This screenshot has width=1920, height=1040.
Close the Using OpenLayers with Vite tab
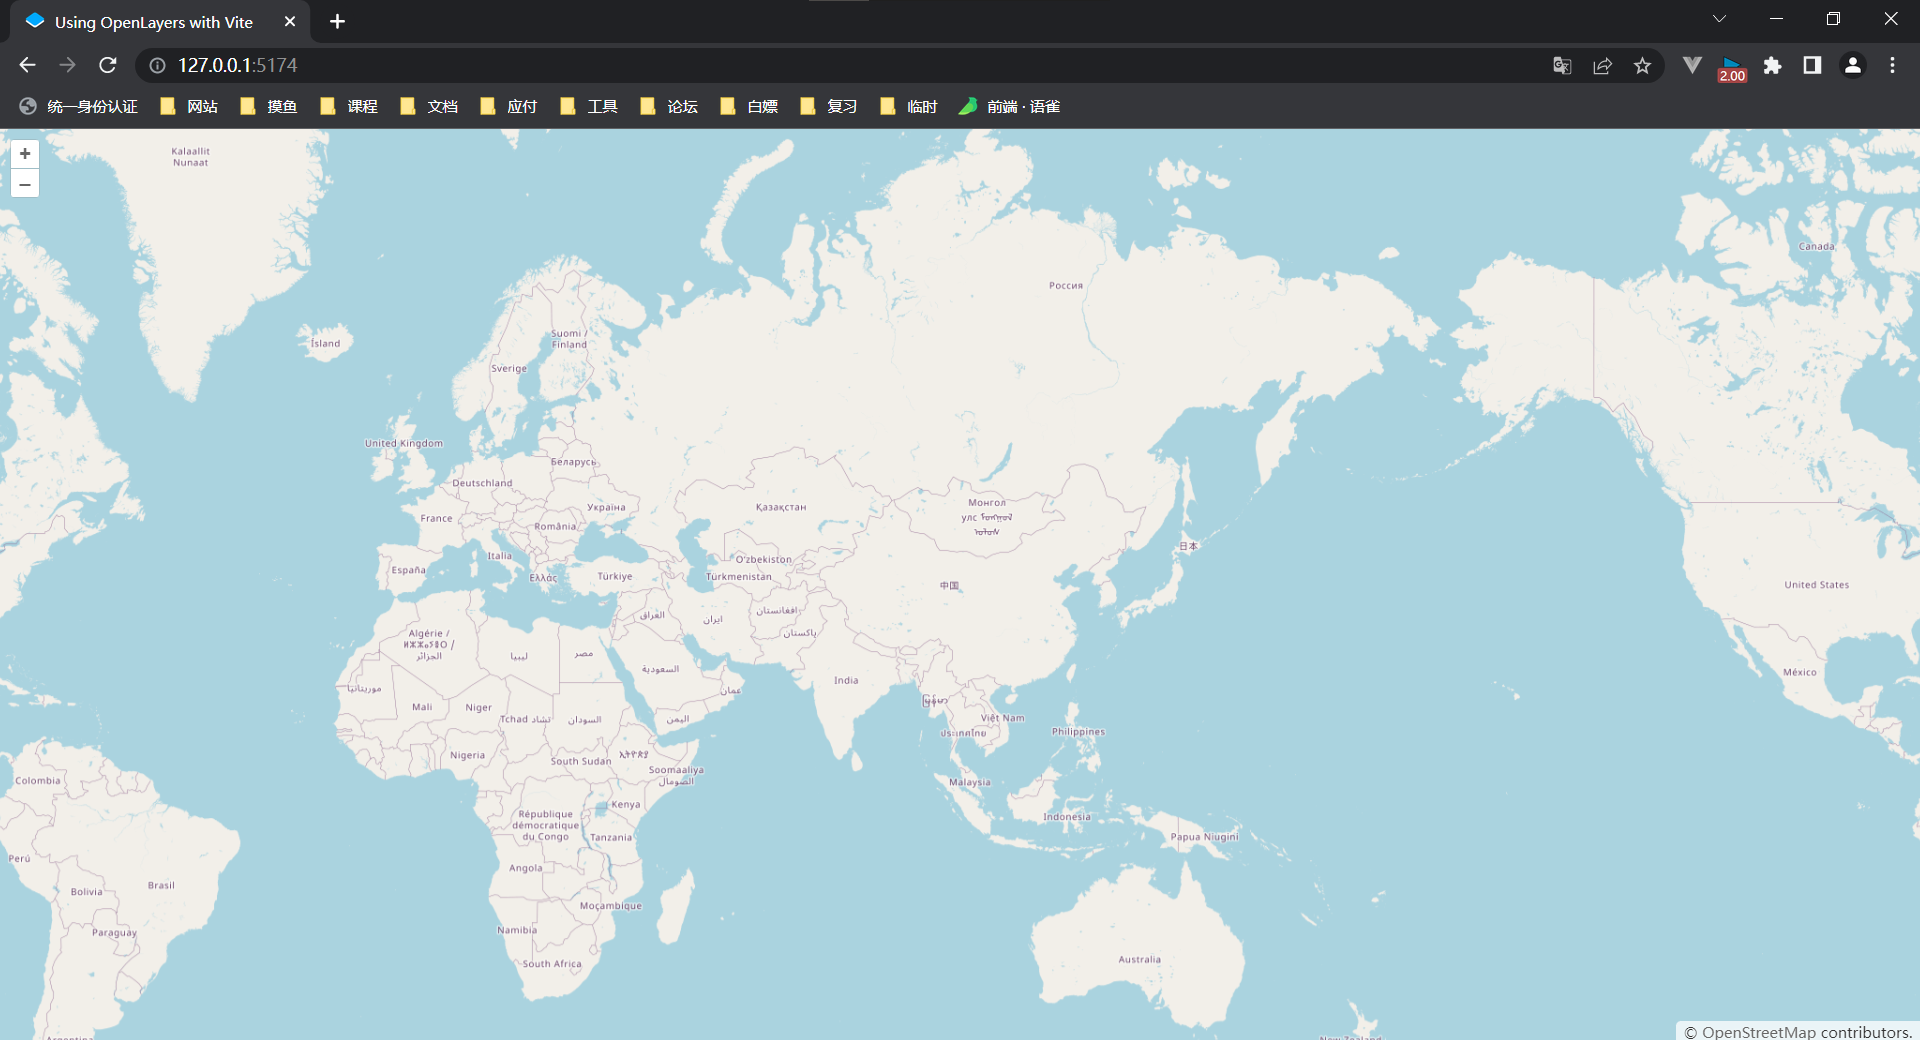click(x=290, y=21)
